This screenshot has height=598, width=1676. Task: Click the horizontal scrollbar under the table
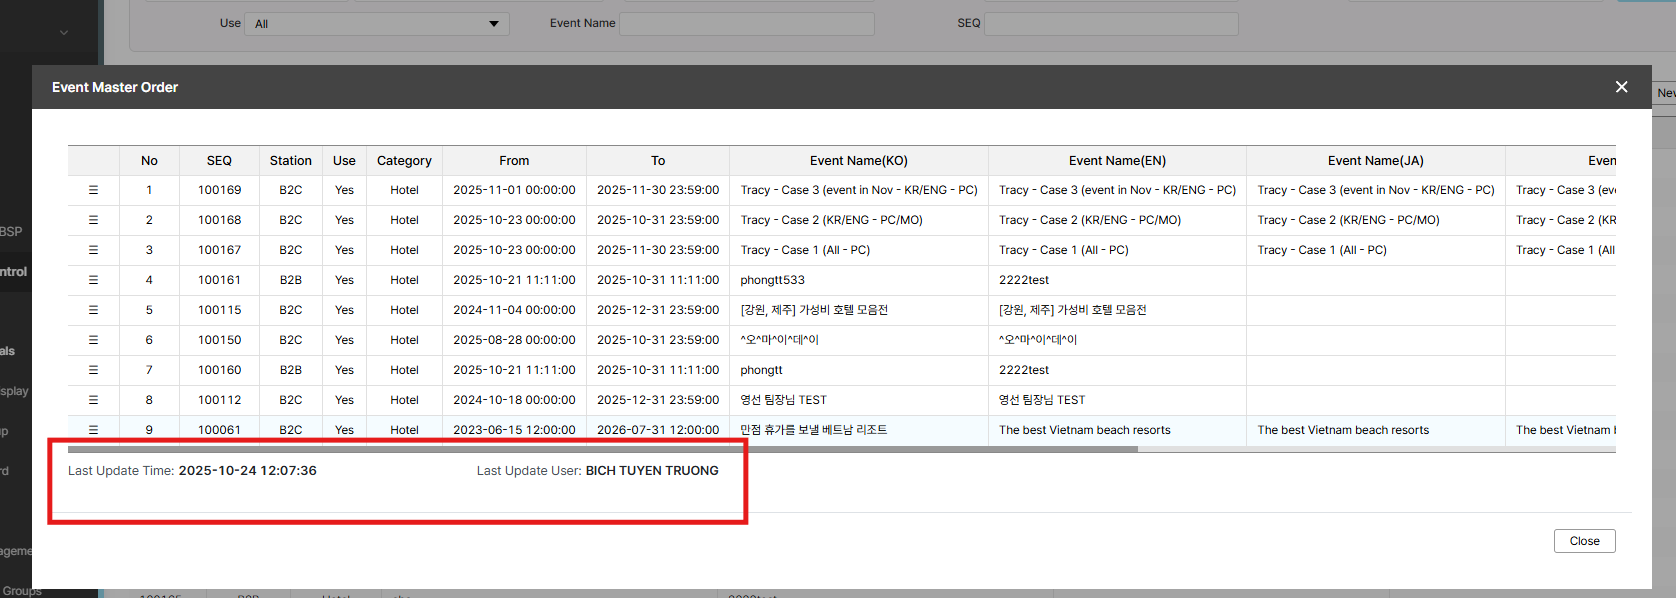tap(602, 449)
